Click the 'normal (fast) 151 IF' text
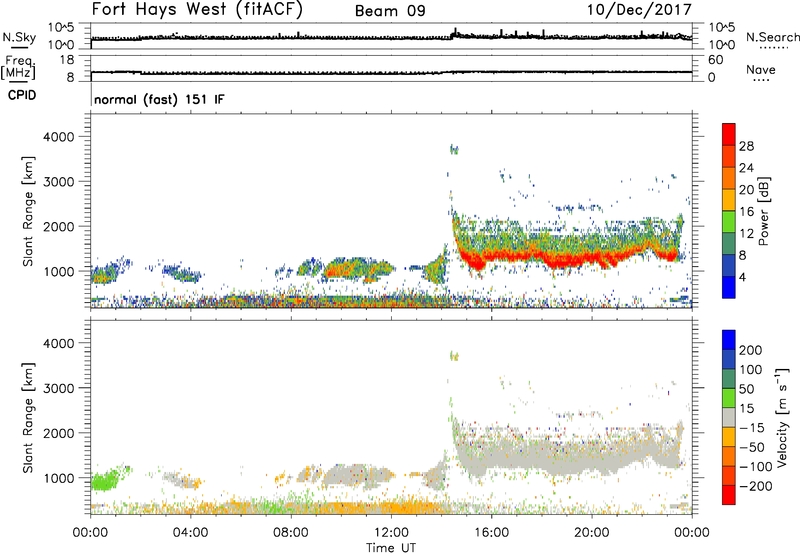Screen dimensions: 800x554 pos(159,99)
